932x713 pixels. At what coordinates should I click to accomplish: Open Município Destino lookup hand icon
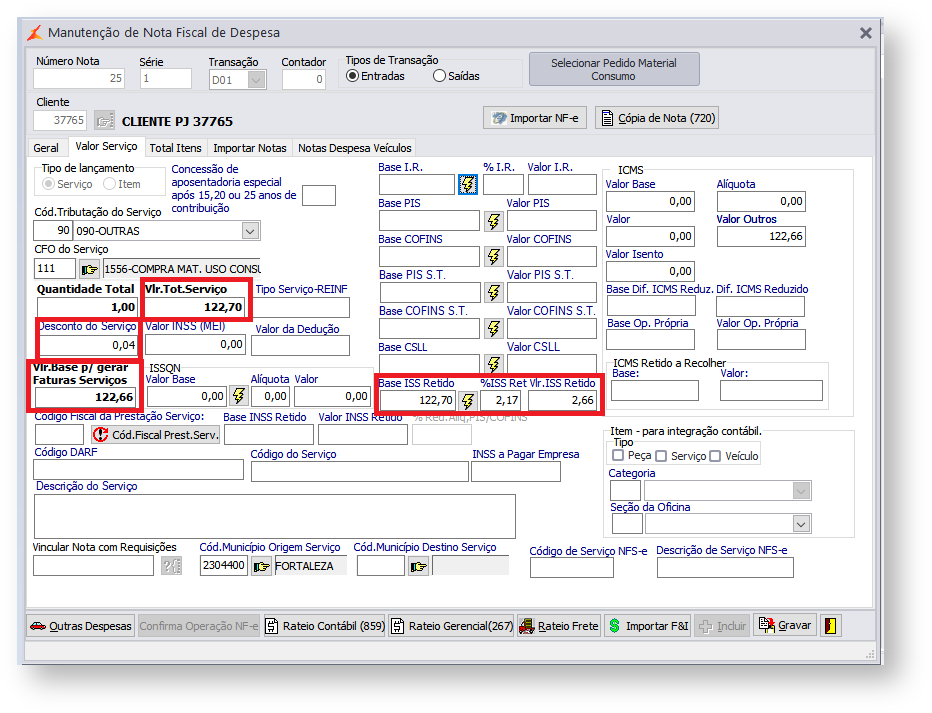418,566
